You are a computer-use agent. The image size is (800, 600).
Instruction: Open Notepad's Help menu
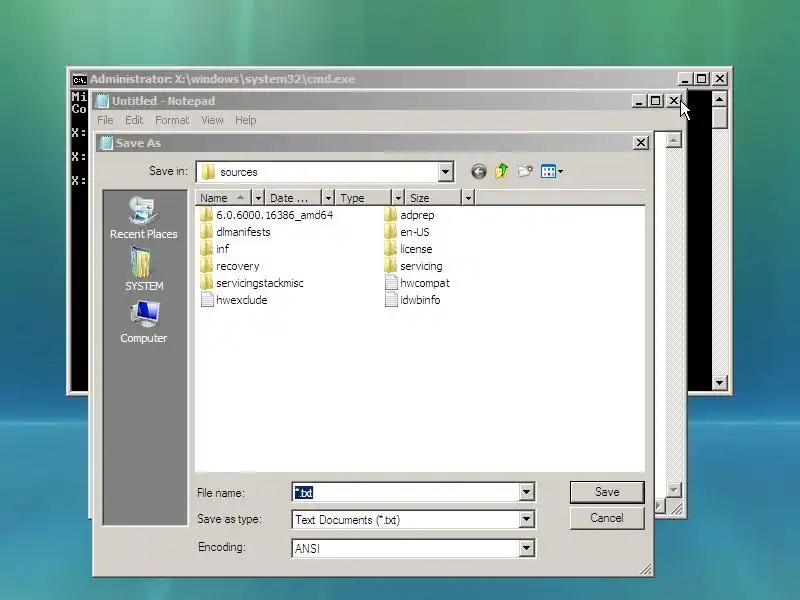(x=245, y=120)
